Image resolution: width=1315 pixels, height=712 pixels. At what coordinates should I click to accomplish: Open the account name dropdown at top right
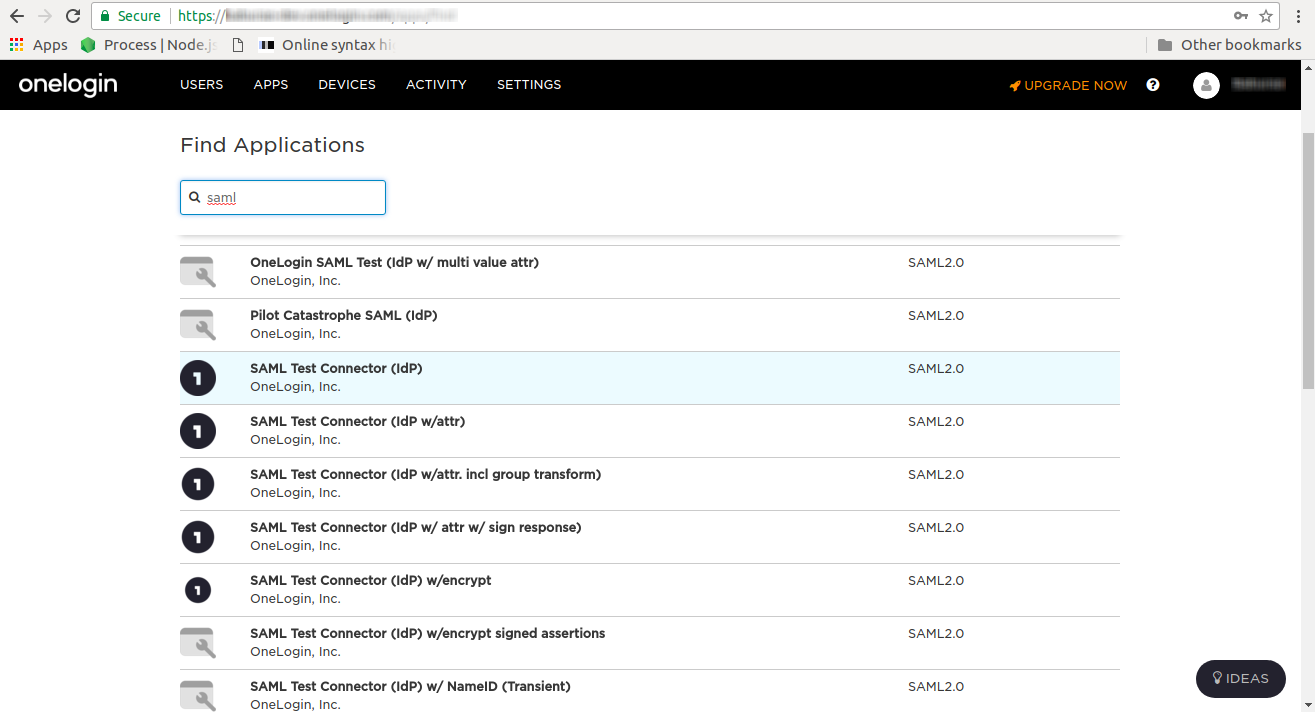pyautogui.click(x=1258, y=85)
